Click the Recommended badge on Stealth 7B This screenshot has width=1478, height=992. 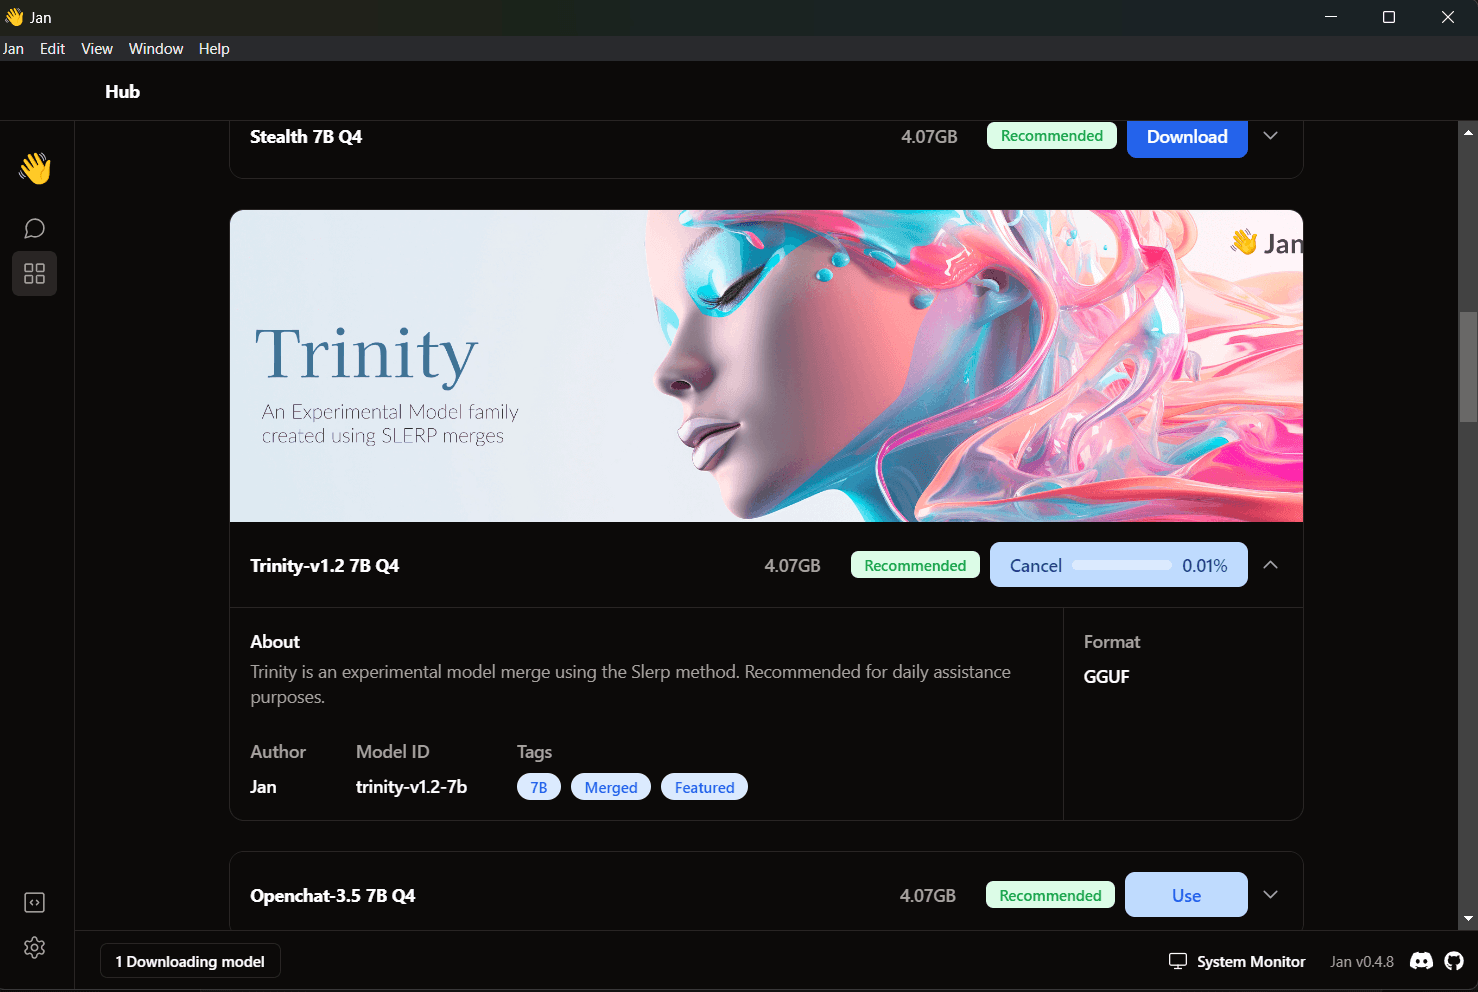click(x=1052, y=136)
